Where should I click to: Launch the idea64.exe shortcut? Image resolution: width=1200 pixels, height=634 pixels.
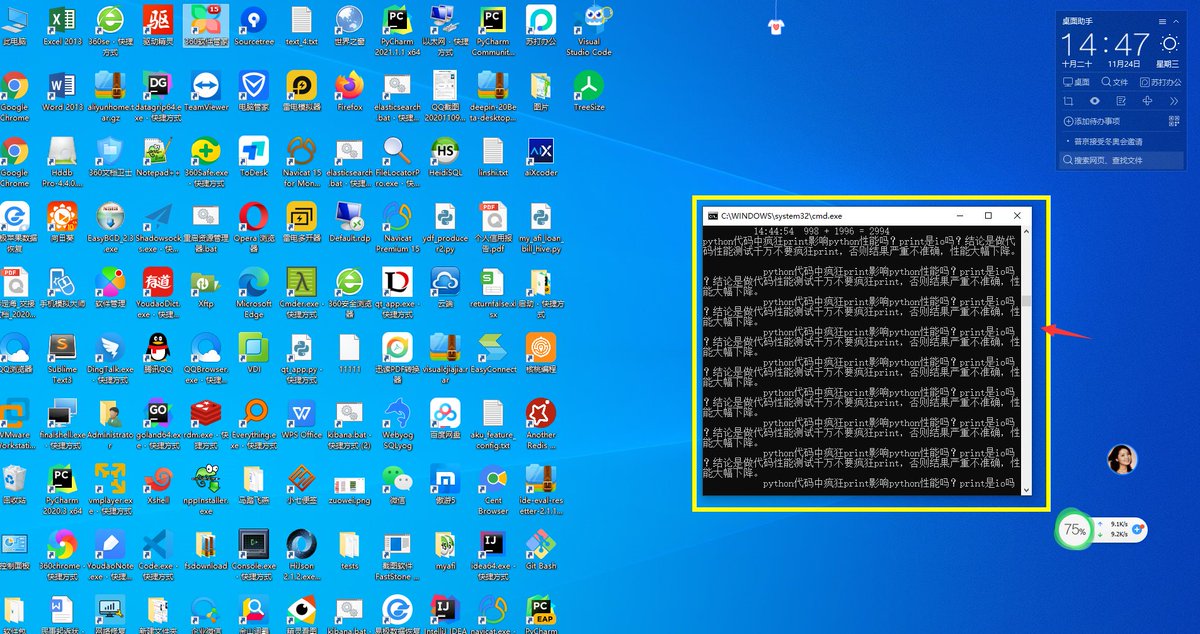tap(493, 555)
